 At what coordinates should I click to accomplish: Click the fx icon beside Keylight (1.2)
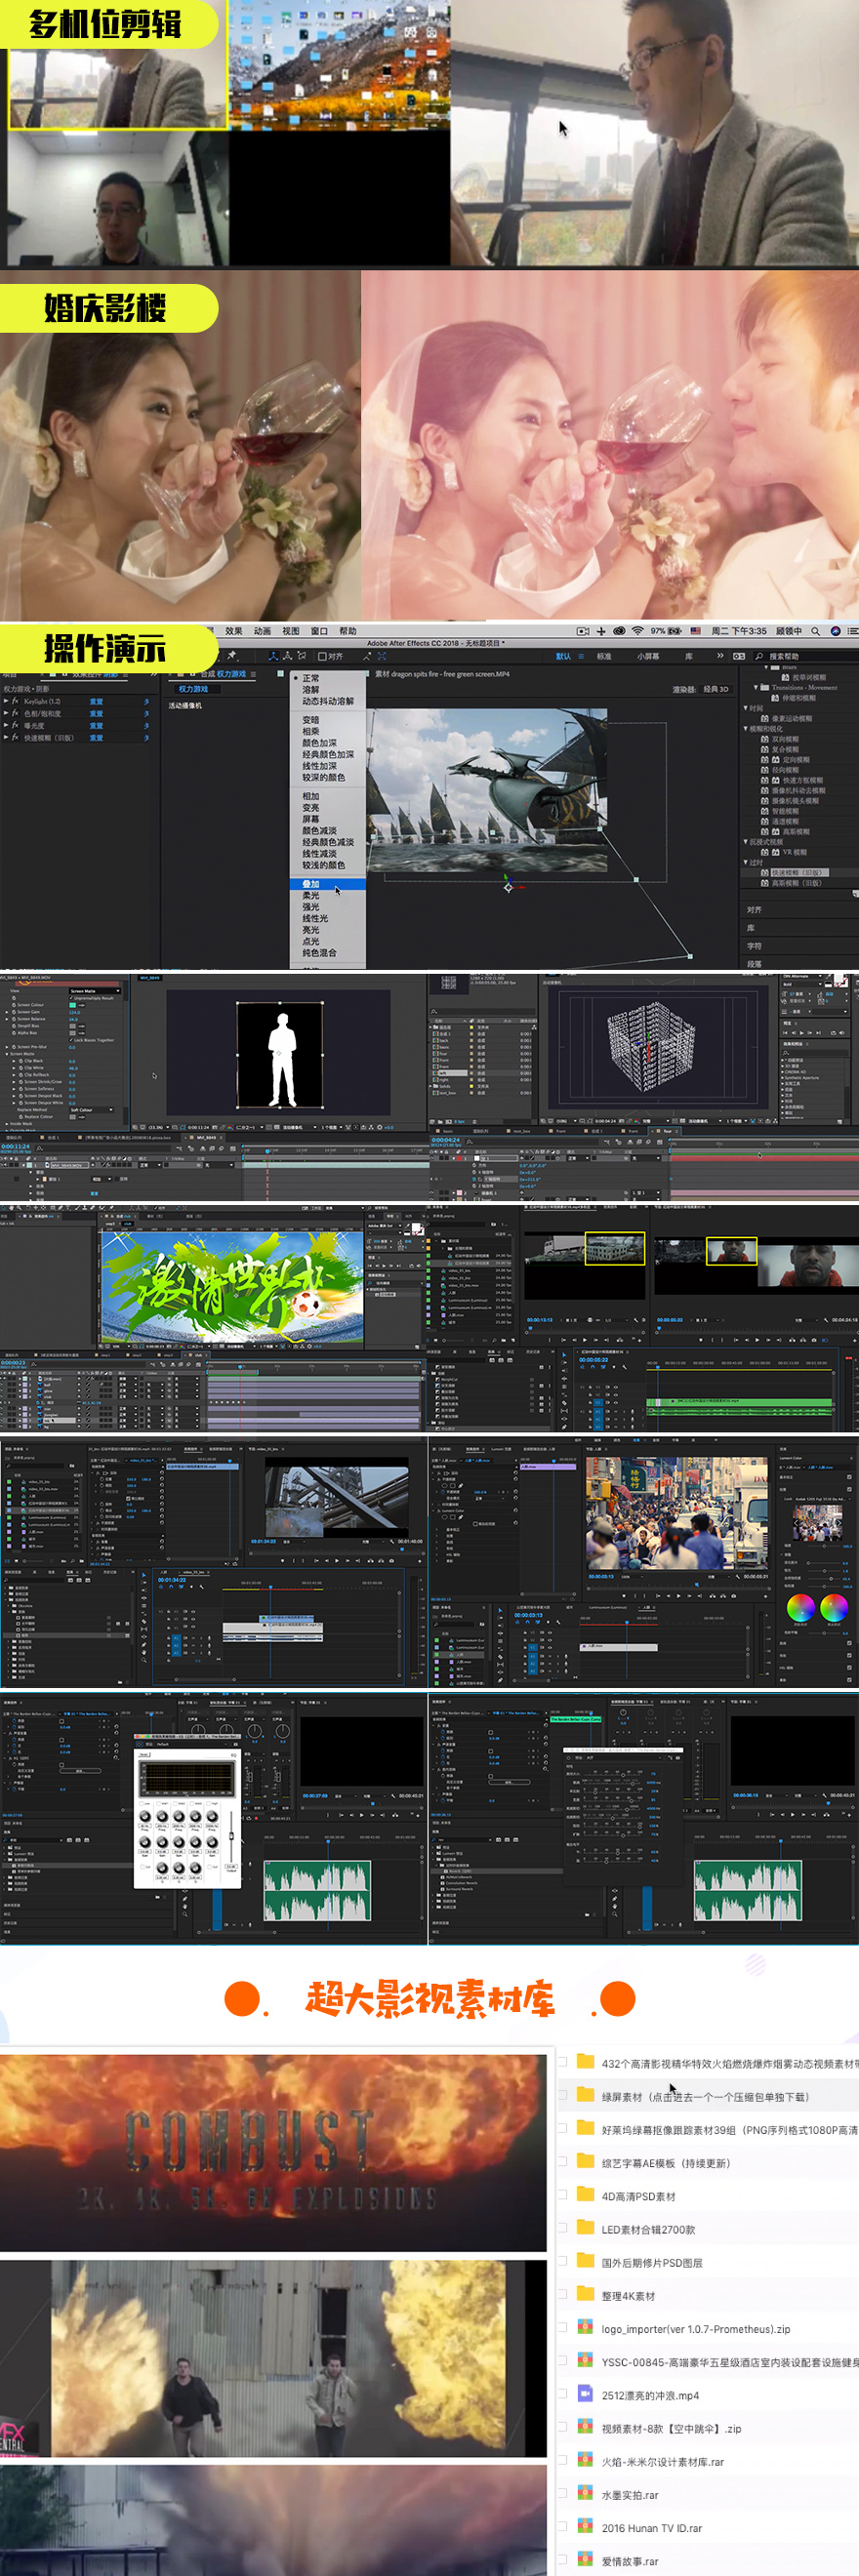click(15, 702)
